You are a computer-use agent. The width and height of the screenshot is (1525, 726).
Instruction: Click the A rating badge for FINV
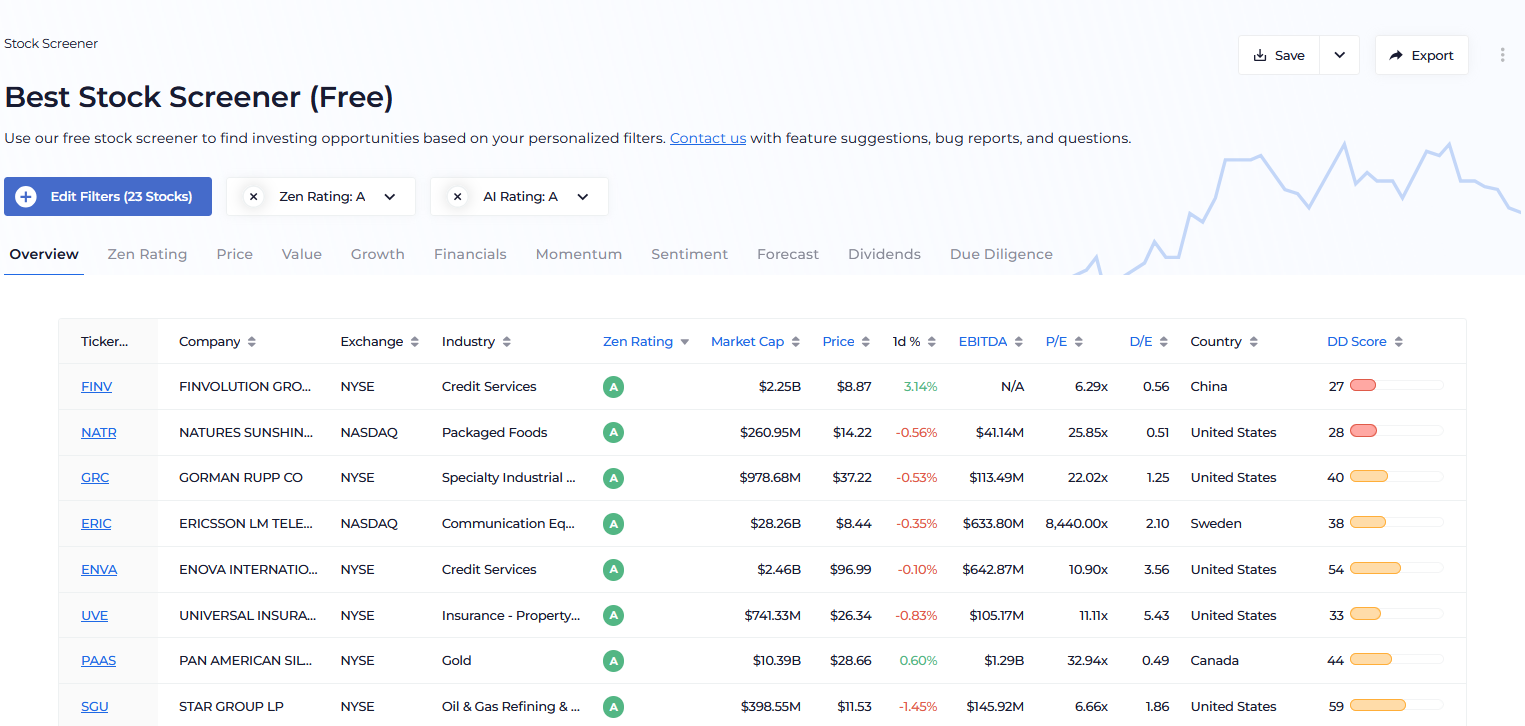(614, 387)
